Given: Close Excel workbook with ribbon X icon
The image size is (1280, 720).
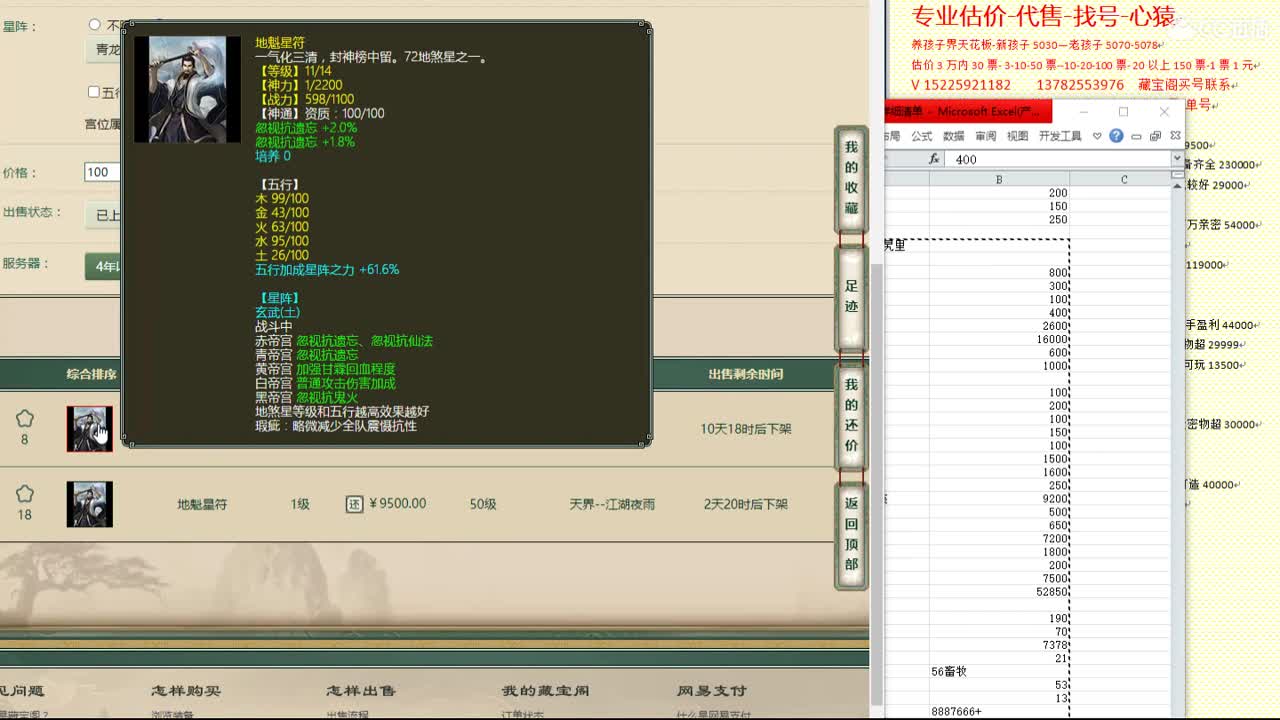Looking at the screenshot, I should [1175, 136].
